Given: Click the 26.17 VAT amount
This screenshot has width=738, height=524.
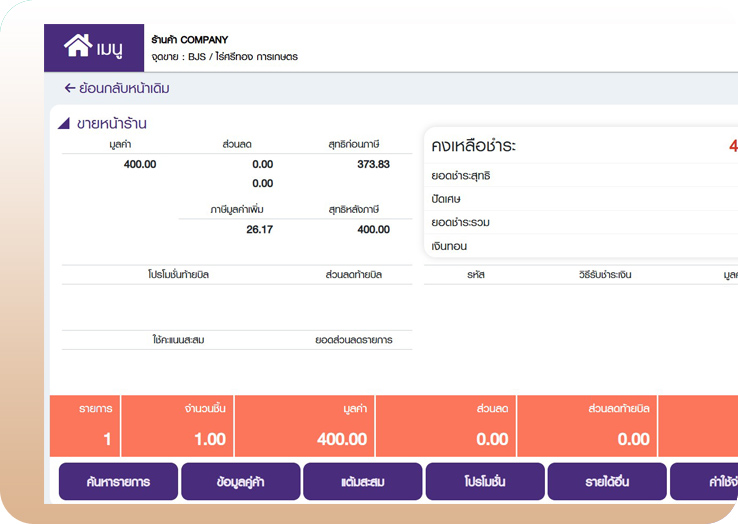Looking at the screenshot, I should point(259,229).
